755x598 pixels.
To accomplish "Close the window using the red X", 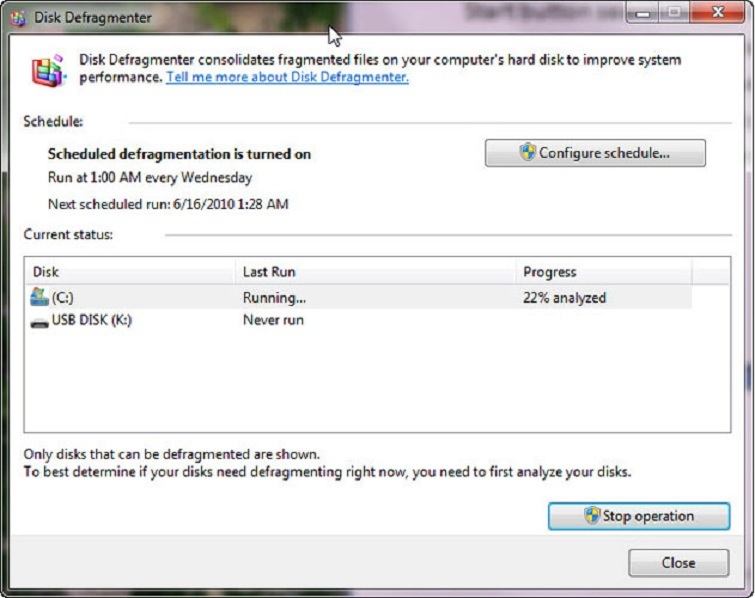I will pyautogui.click(x=715, y=13).
